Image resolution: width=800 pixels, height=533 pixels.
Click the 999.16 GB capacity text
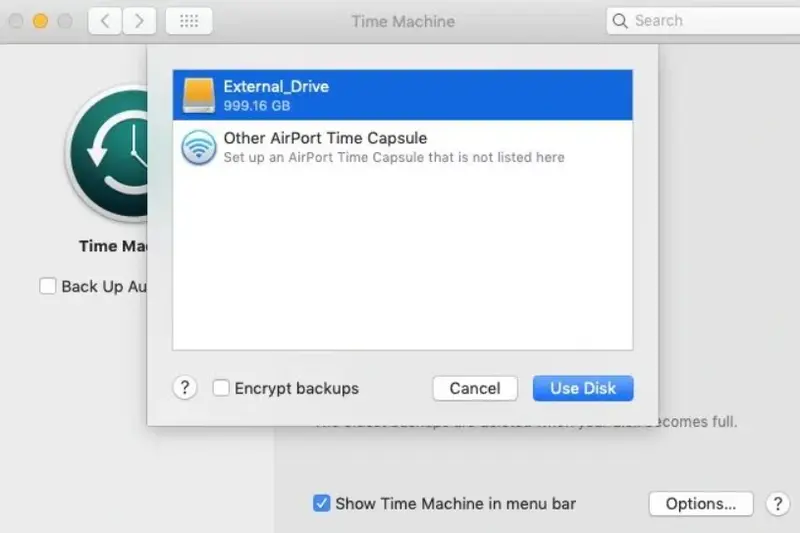click(257, 106)
